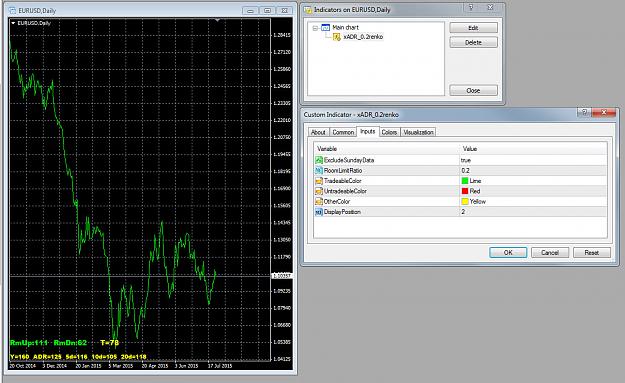Click the OtherColor variable name
Screen dimensions: 625x383
(337, 201)
